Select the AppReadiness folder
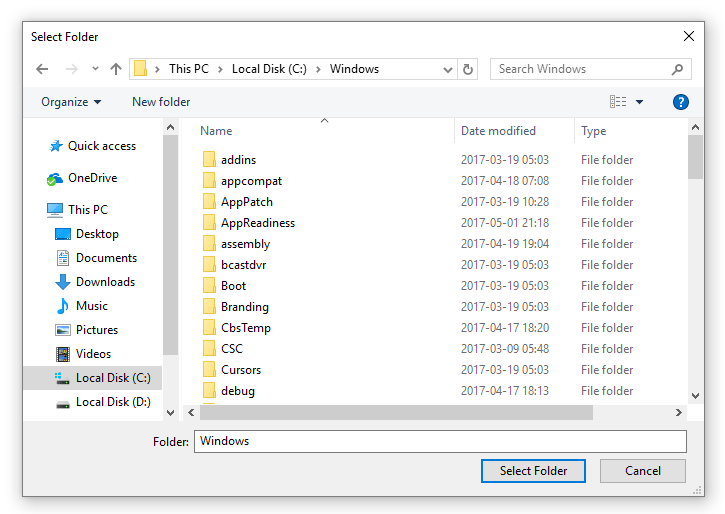 pyautogui.click(x=257, y=223)
